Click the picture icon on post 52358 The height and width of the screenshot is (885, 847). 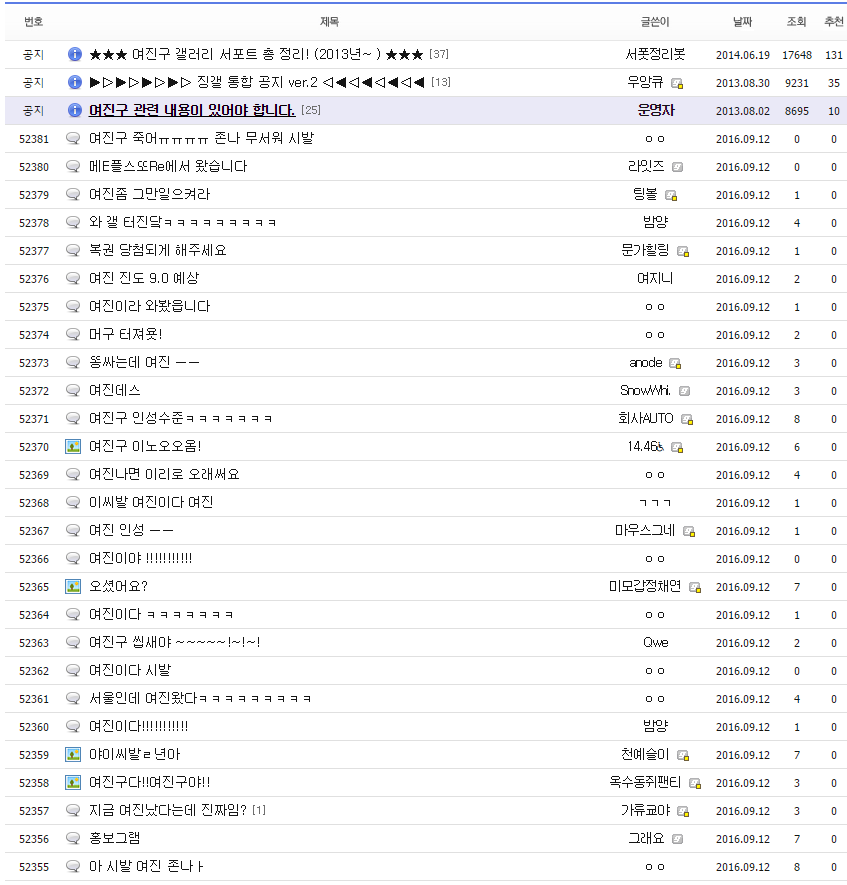(73, 783)
